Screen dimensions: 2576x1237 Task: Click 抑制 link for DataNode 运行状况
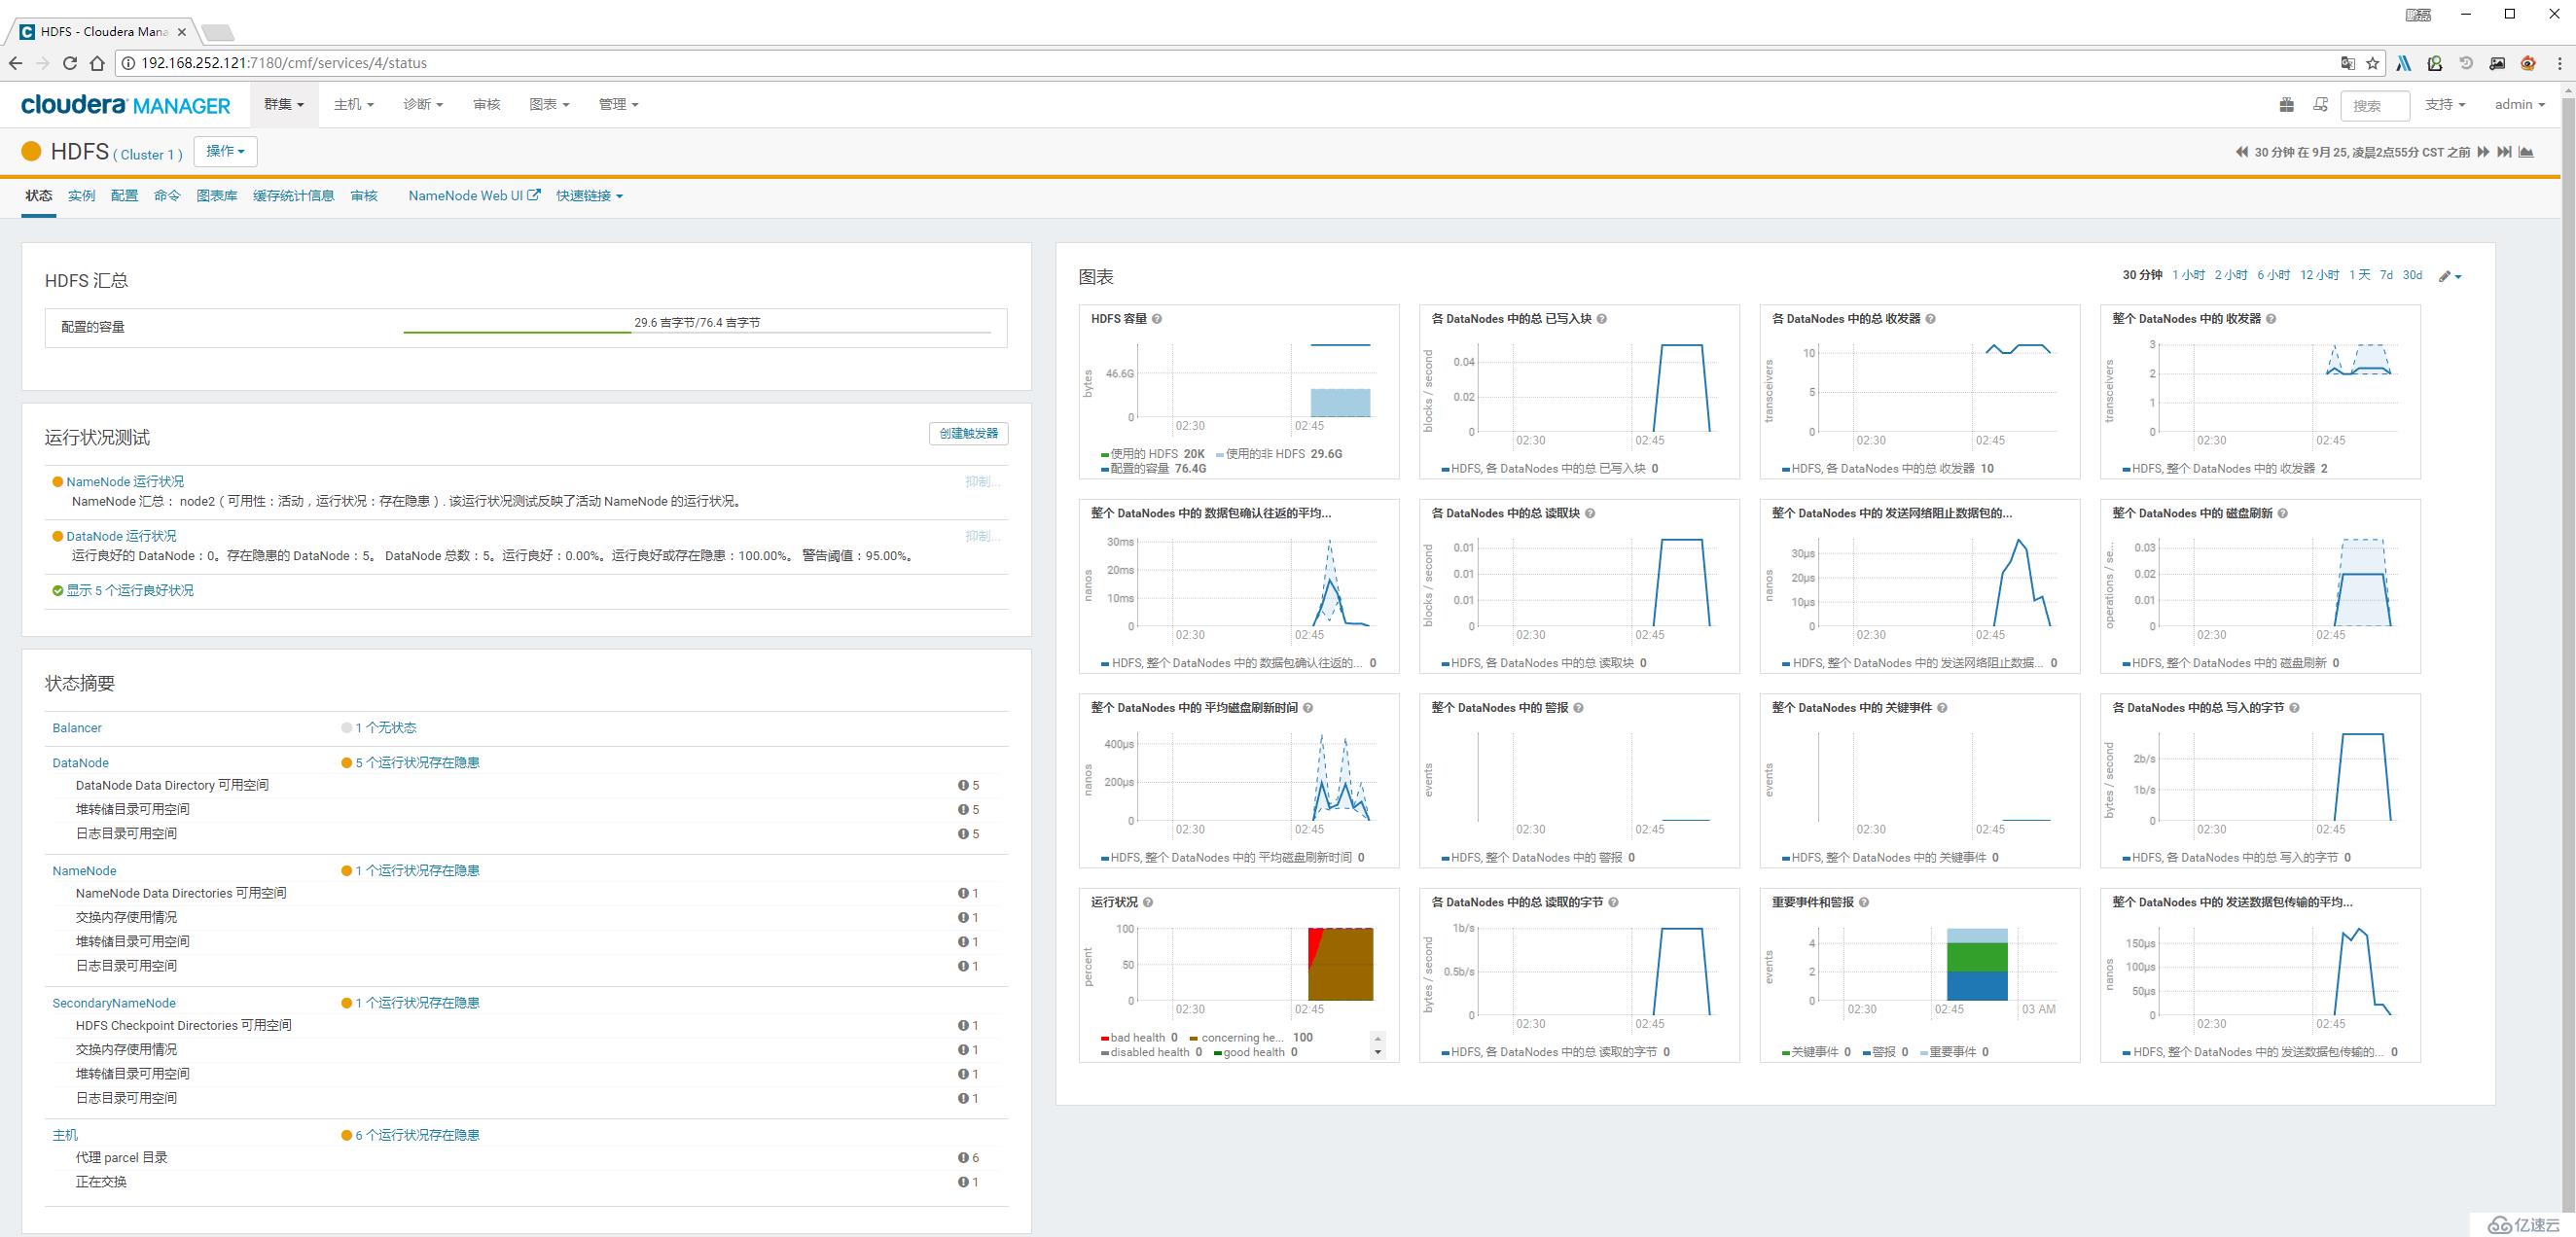pos(982,536)
